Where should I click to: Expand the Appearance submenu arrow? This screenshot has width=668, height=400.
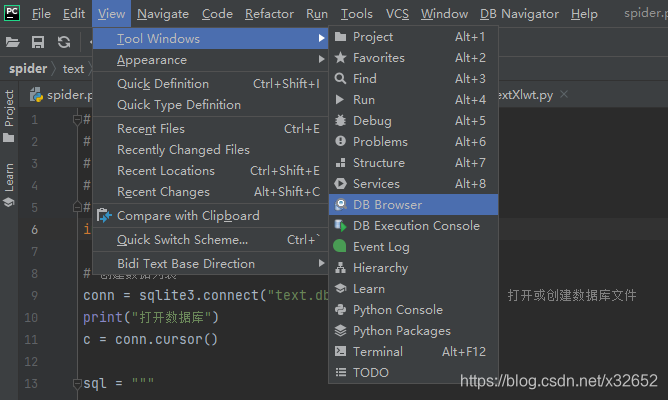coord(321,59)
